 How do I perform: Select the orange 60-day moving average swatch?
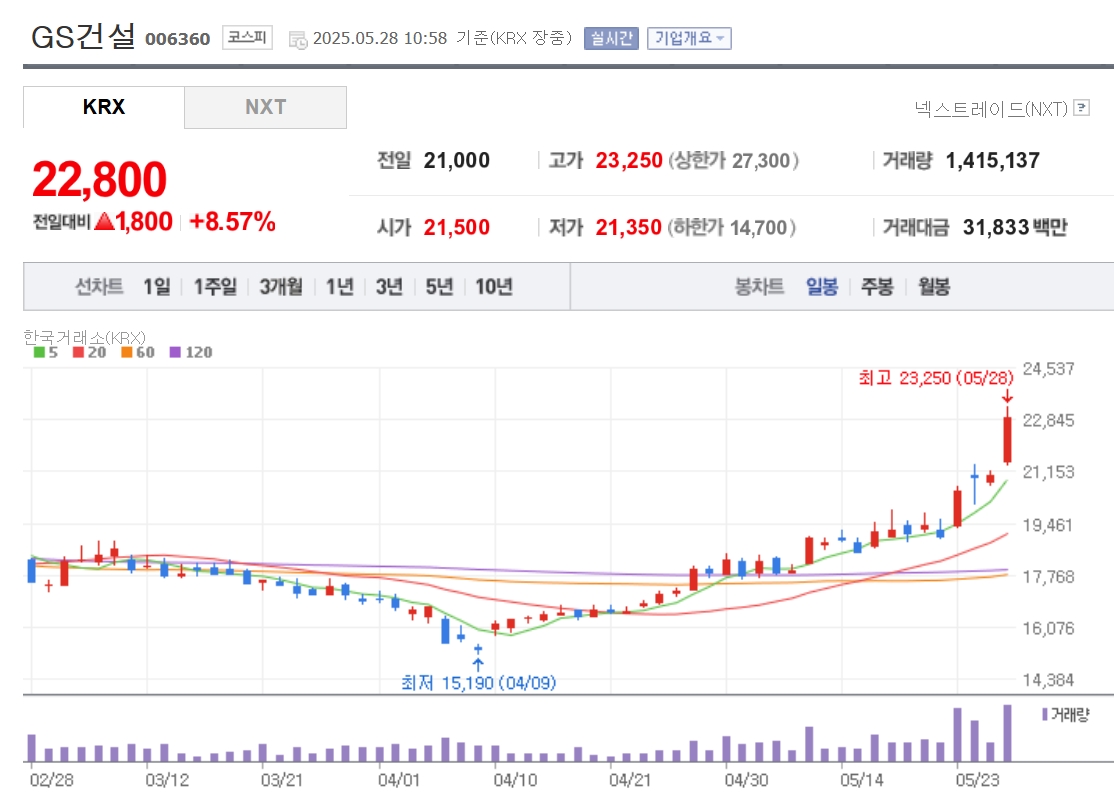[126, 352]
